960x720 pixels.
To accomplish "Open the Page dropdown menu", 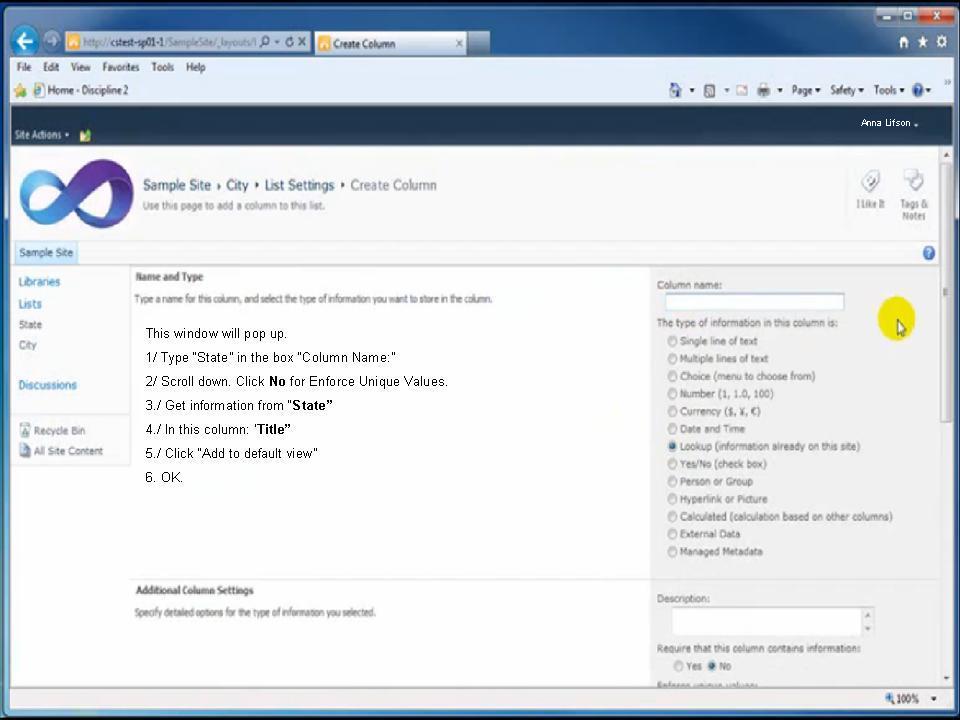I will [805, 90].
